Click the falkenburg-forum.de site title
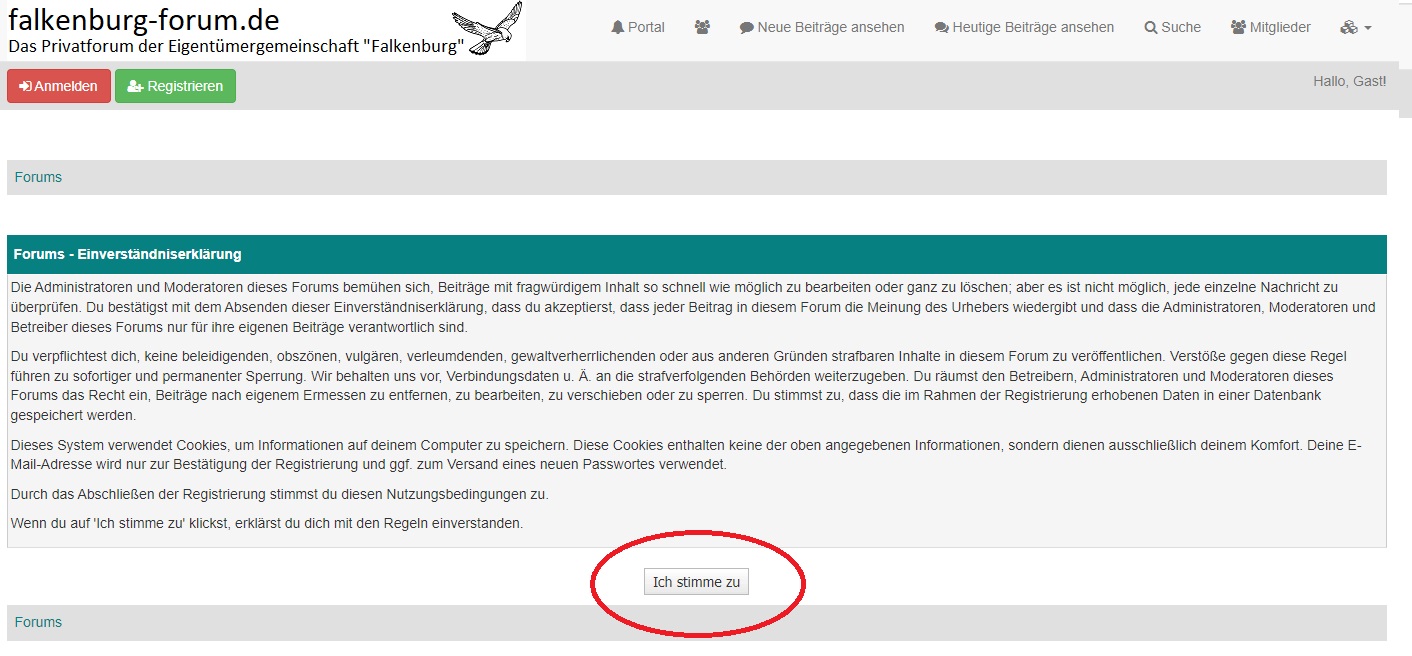This screenshot has width=1412, height=656. point(144,19)
